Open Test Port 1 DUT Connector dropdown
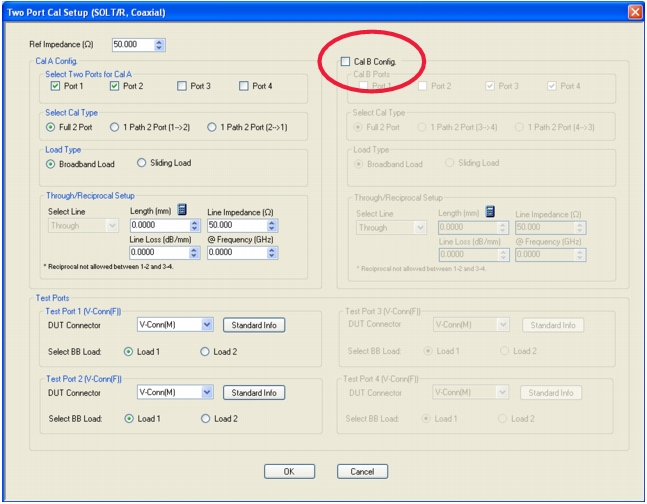647x504 pixels. [x=207, y=325]
